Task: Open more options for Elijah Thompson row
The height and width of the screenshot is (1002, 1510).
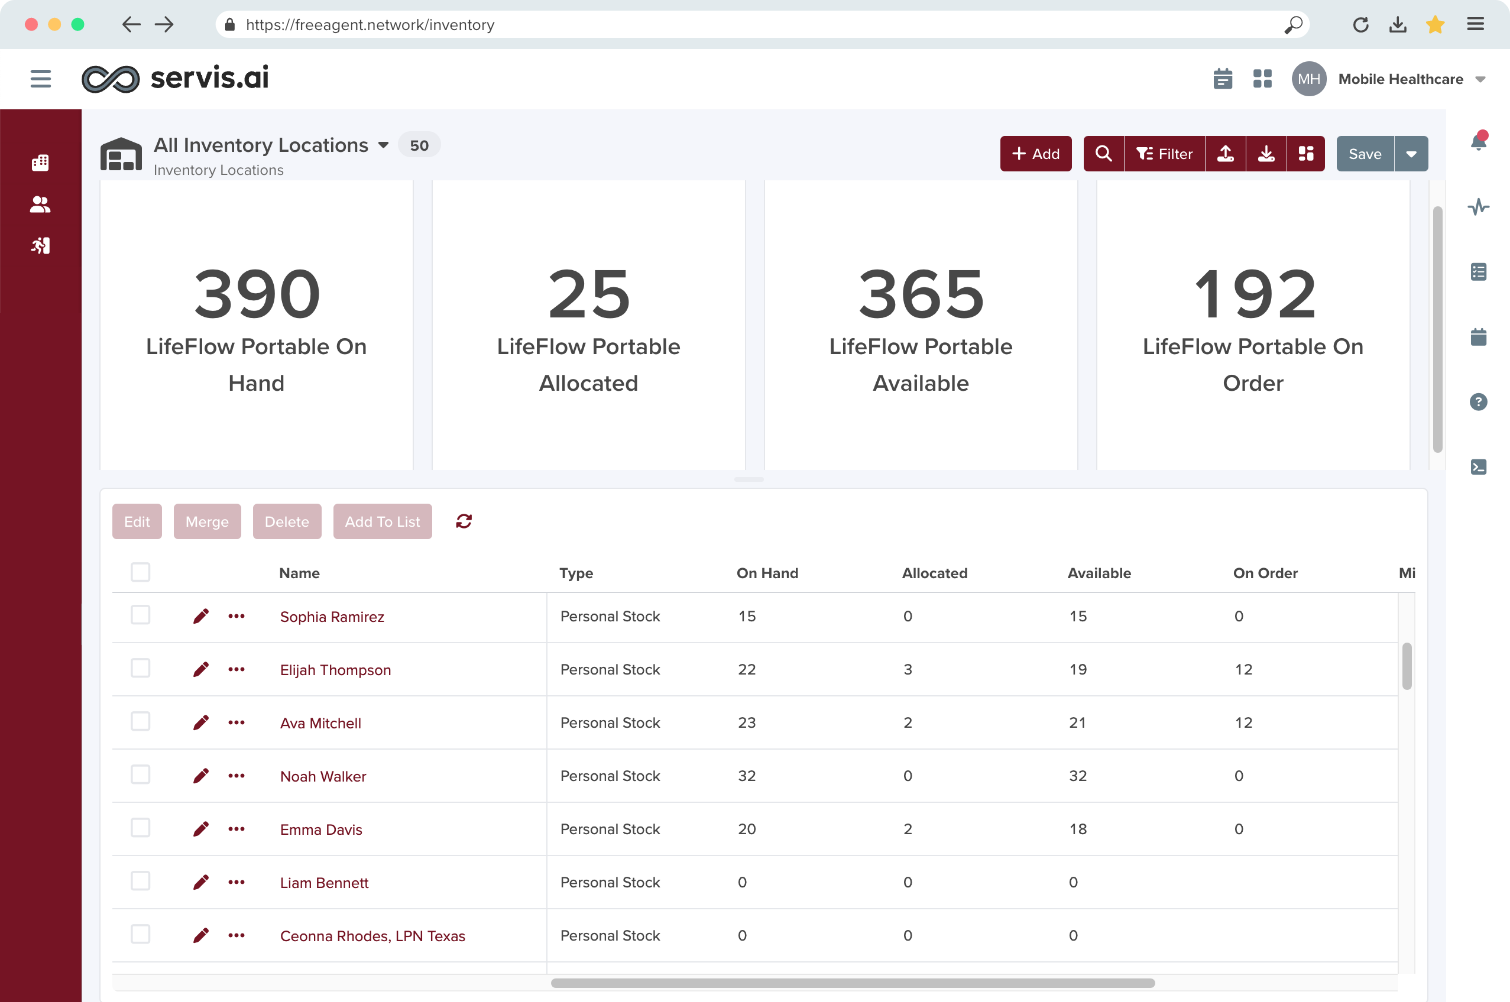Action: [237, 669]
